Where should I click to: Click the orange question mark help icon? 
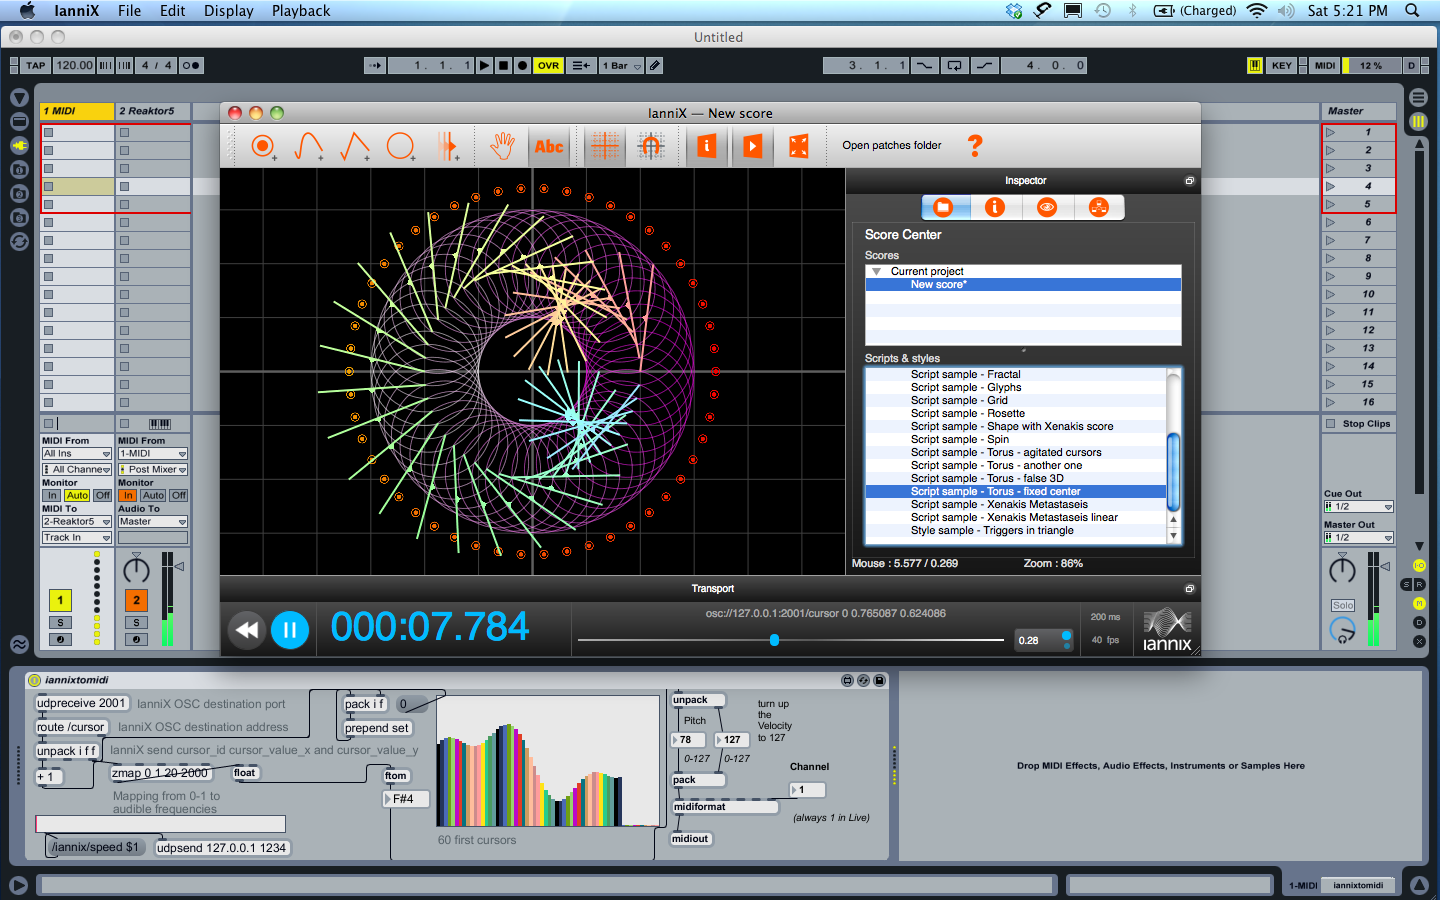(x=975, y=146)
